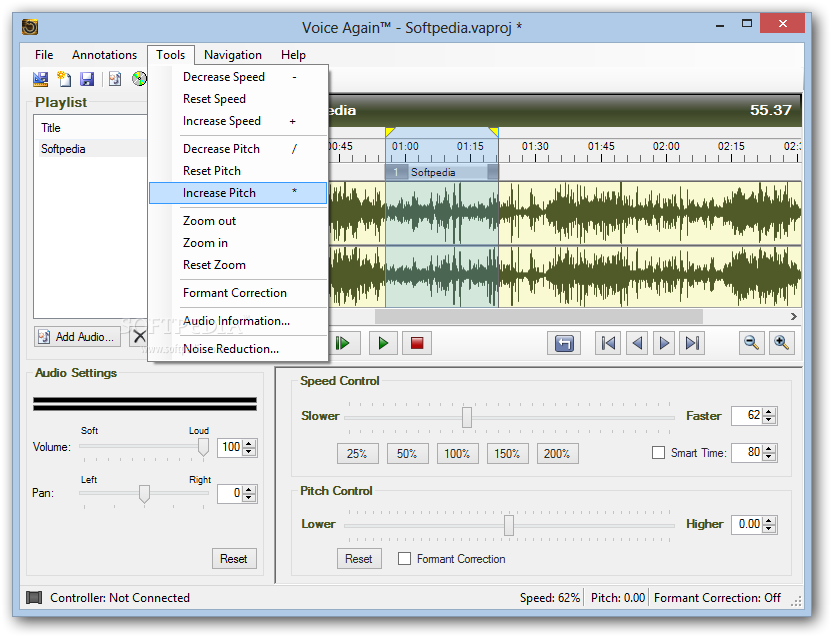Image resolution: width=832 pixels, height=637 pixels.
Task: Select the Softpedia annotation label on the timeline
Action: [x=433, y=172]
